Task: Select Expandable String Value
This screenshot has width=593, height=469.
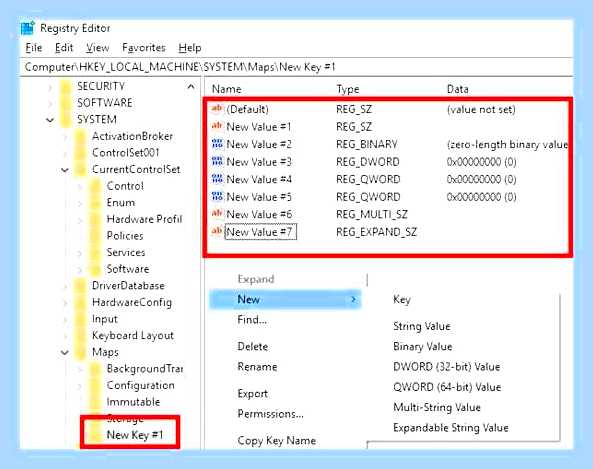Action: point(451,428)
